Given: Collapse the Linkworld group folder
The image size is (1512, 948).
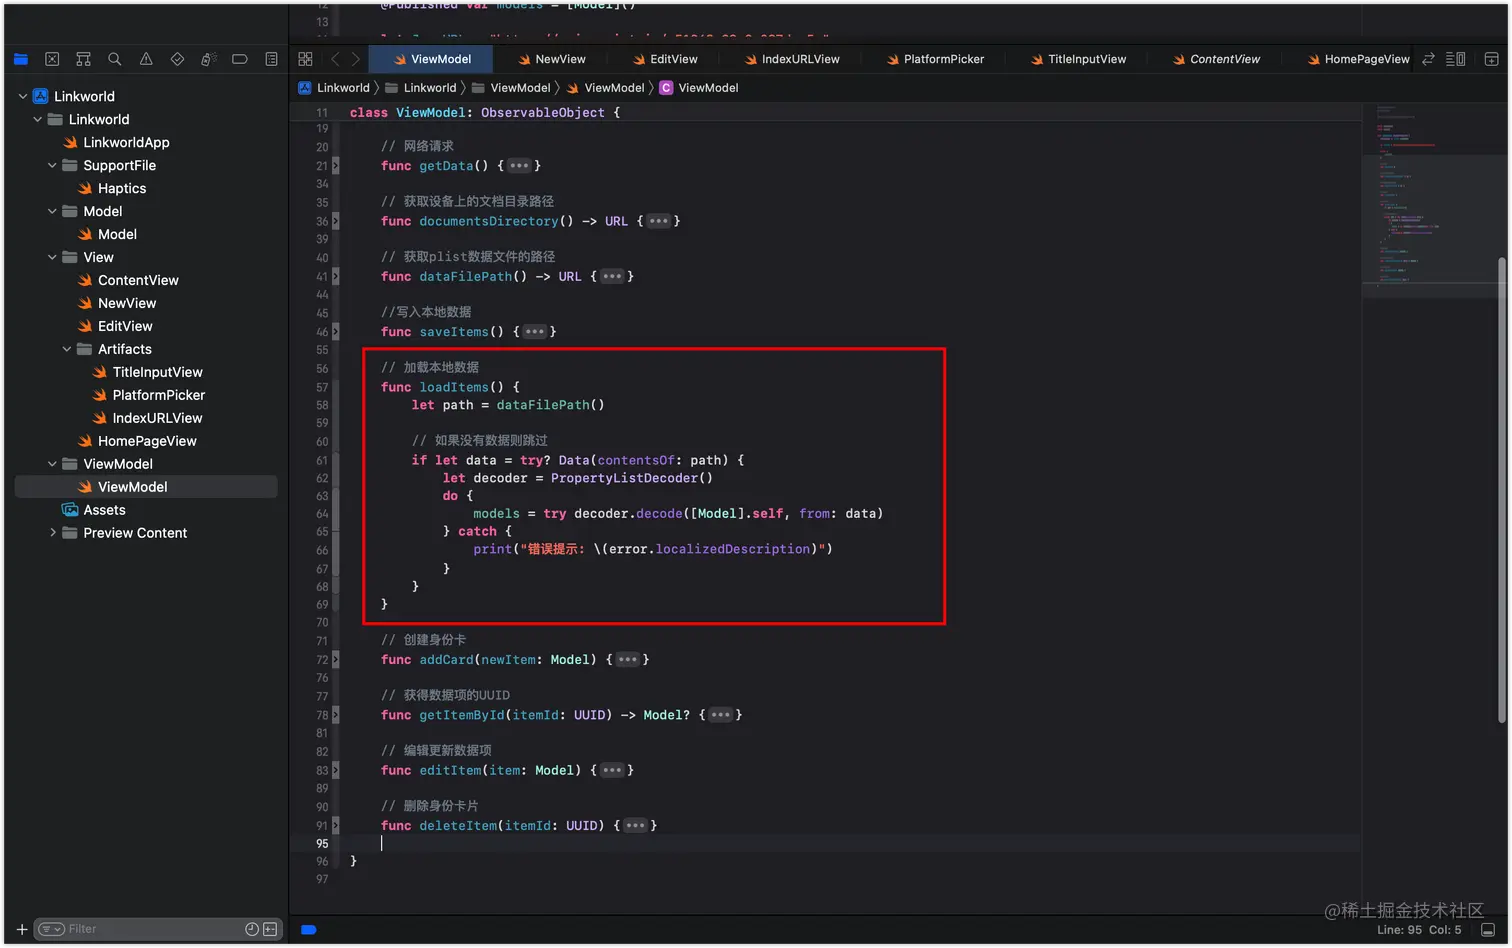Looking at the screenshot, I should tap(38, 119).
